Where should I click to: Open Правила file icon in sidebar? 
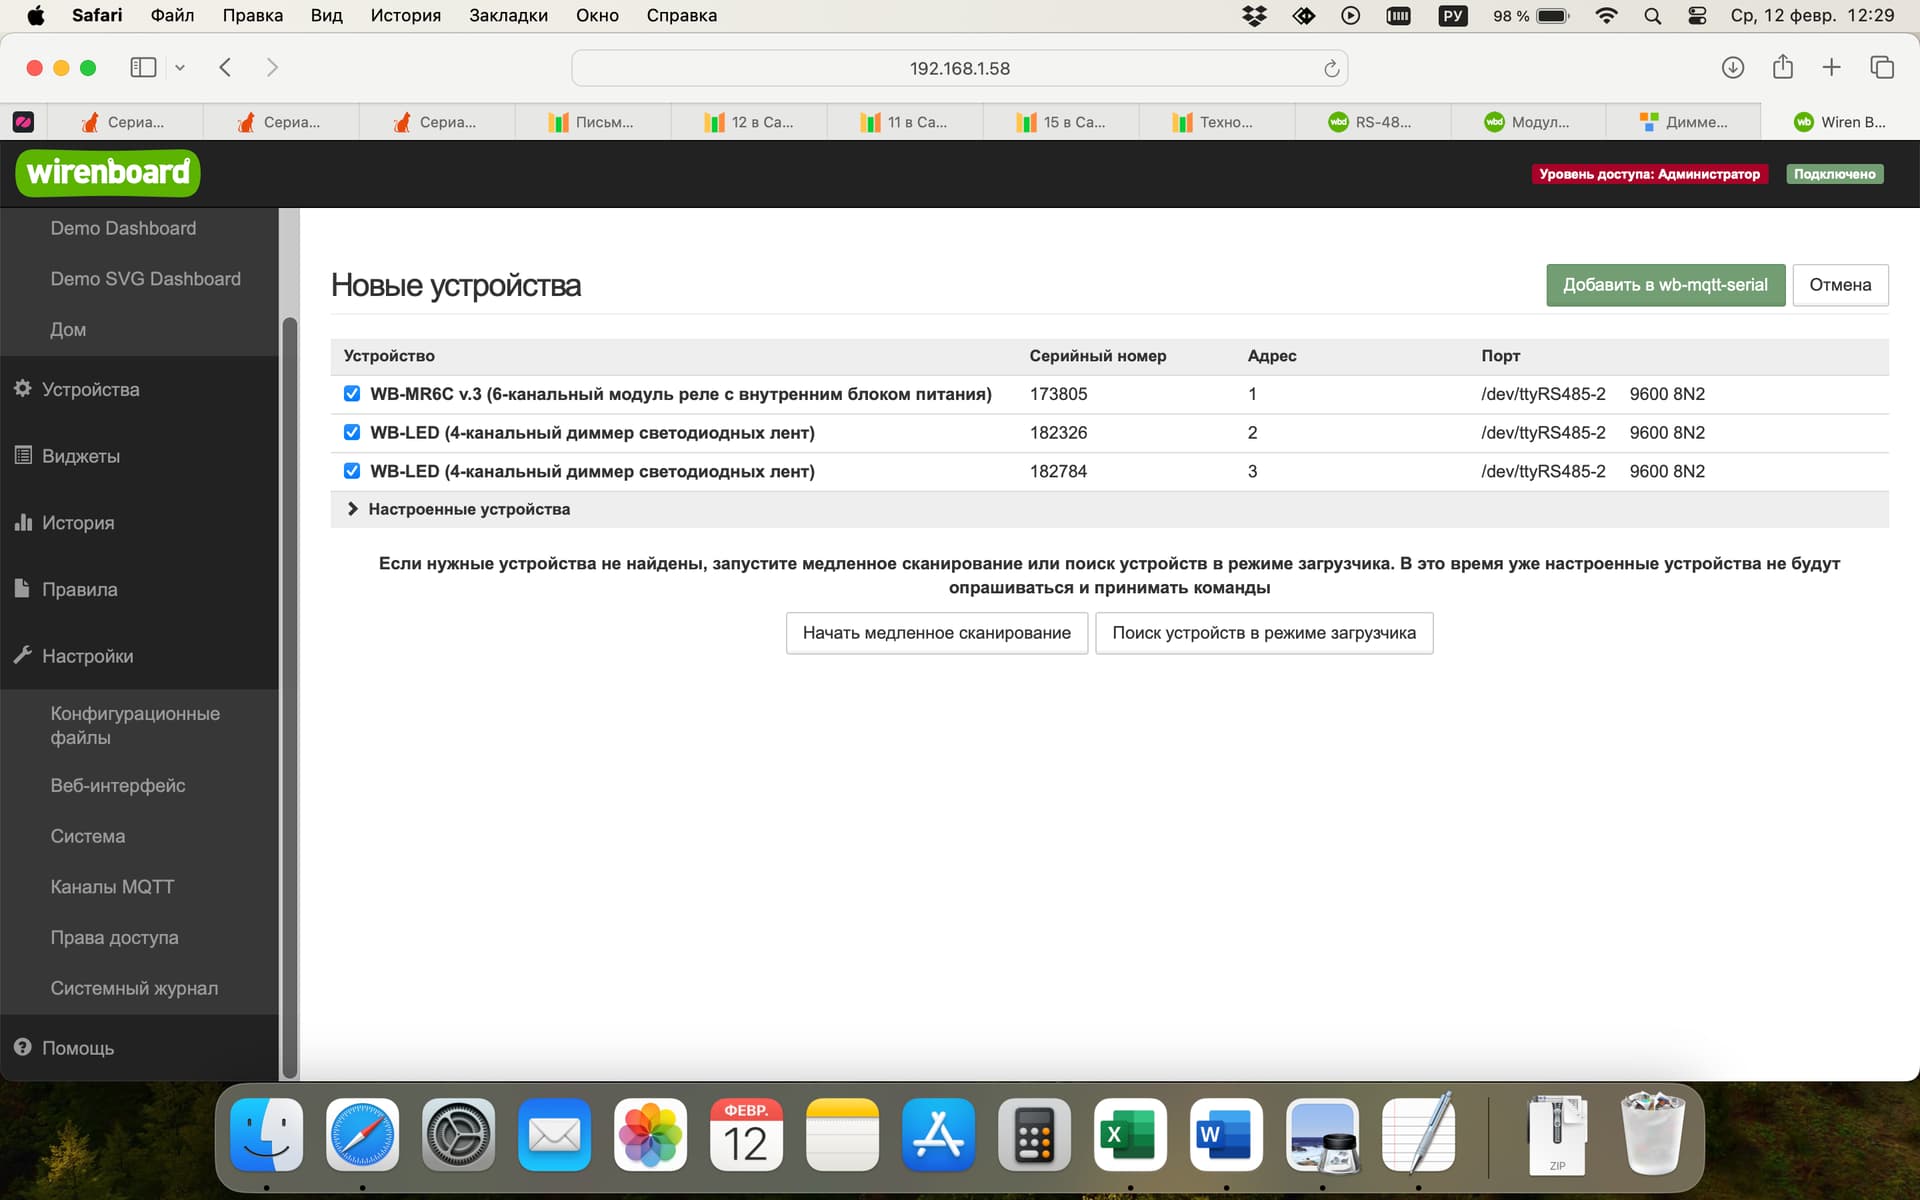tap(22, 588)
